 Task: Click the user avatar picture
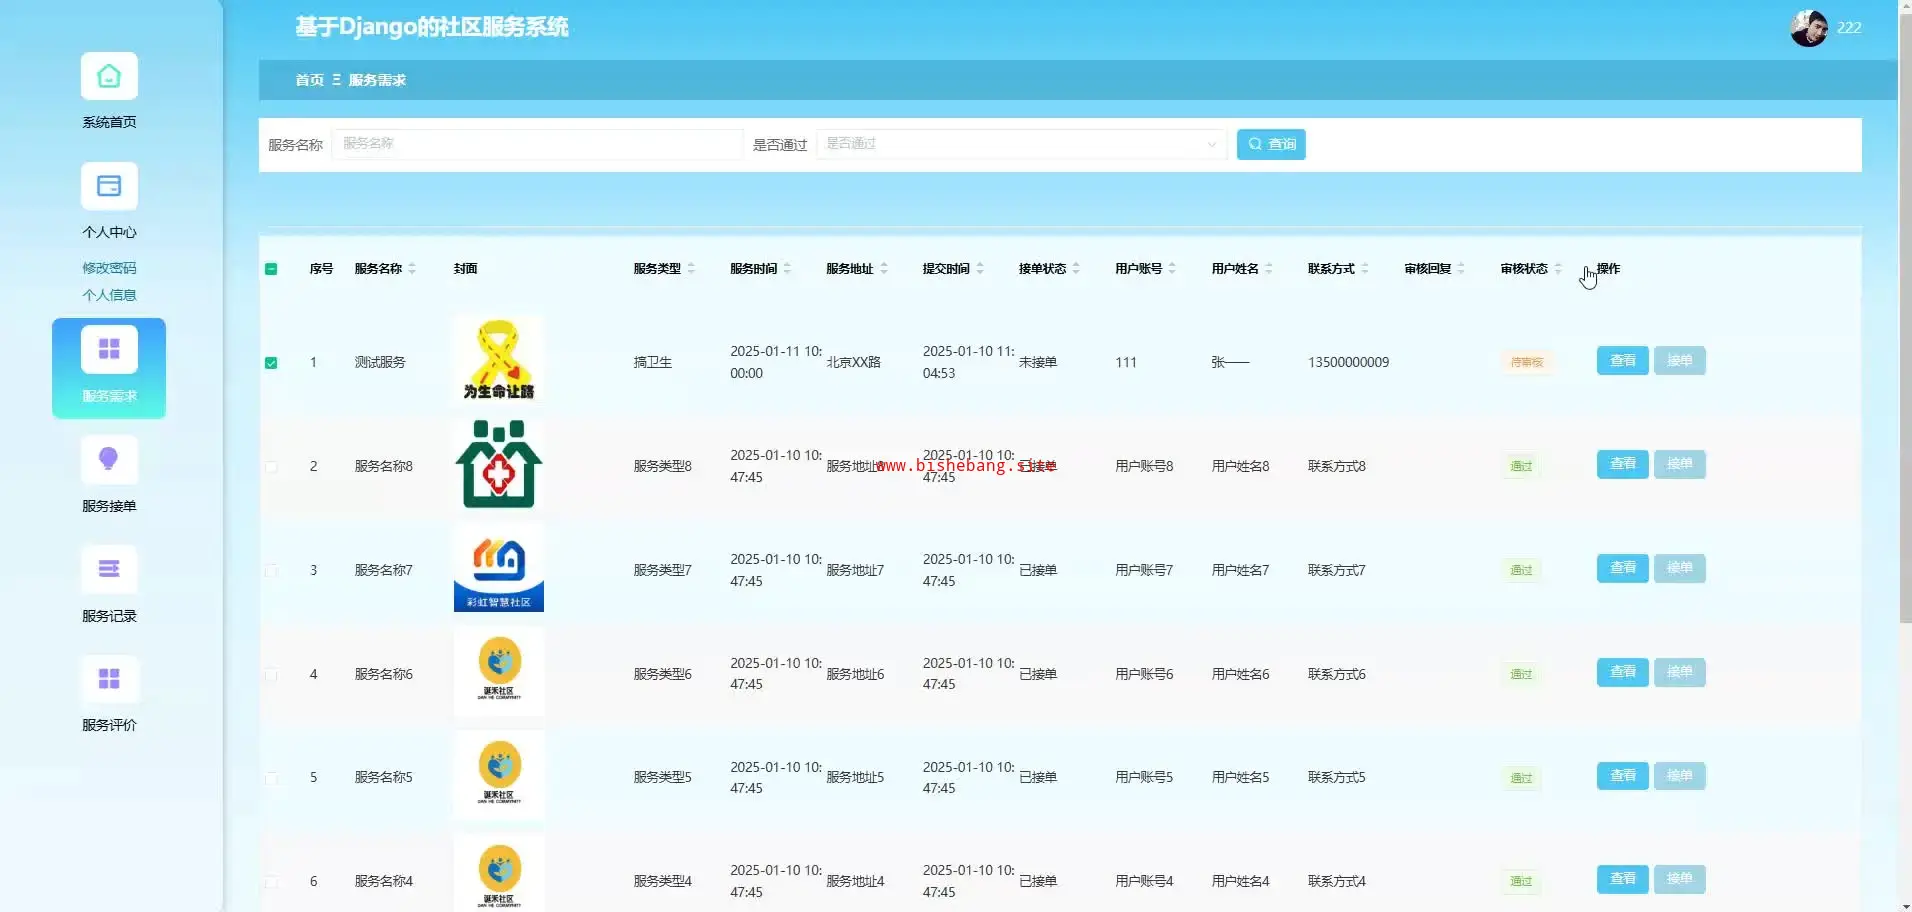[1808, 28]
